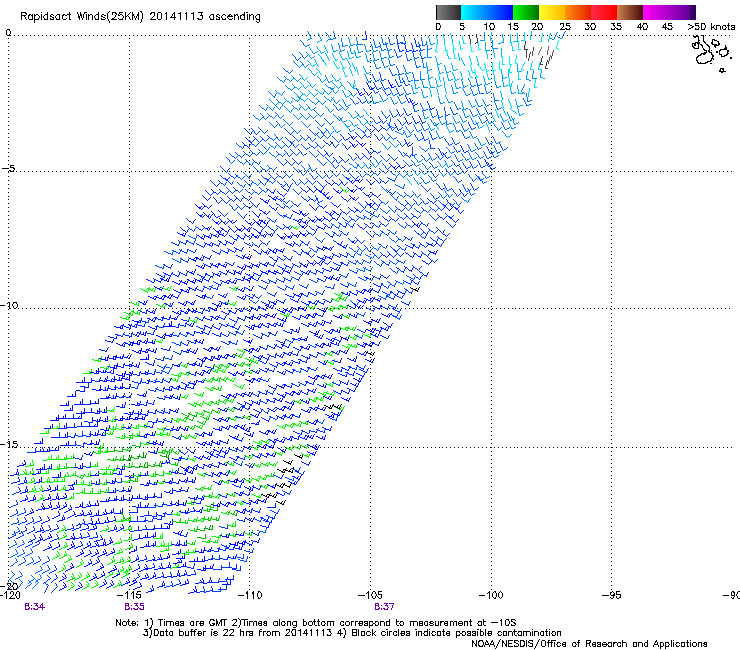Click the cyan 5-10 knots color band

(474, 12)
